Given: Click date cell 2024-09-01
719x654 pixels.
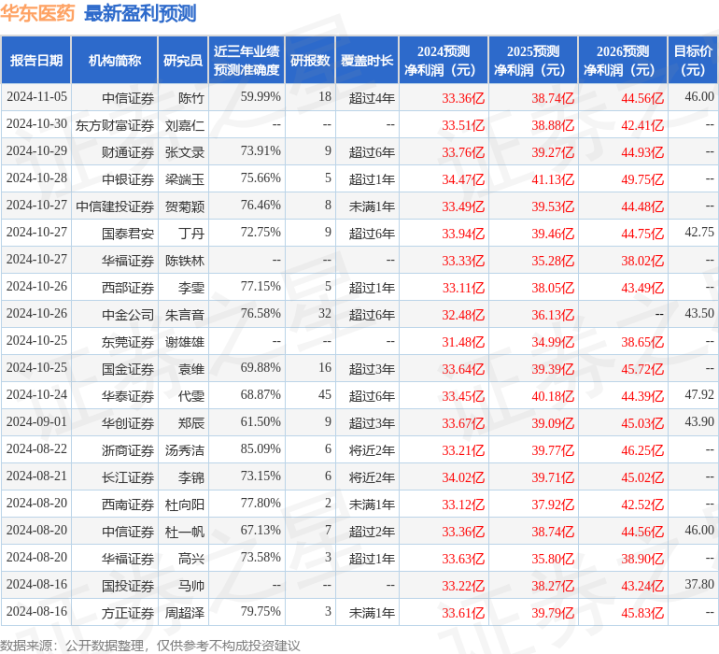Looking at the screenshot, I should 37,421.
